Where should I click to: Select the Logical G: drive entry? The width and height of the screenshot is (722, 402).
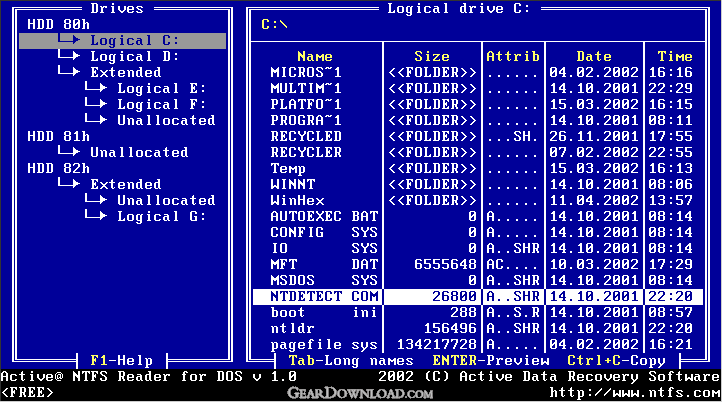161,216
